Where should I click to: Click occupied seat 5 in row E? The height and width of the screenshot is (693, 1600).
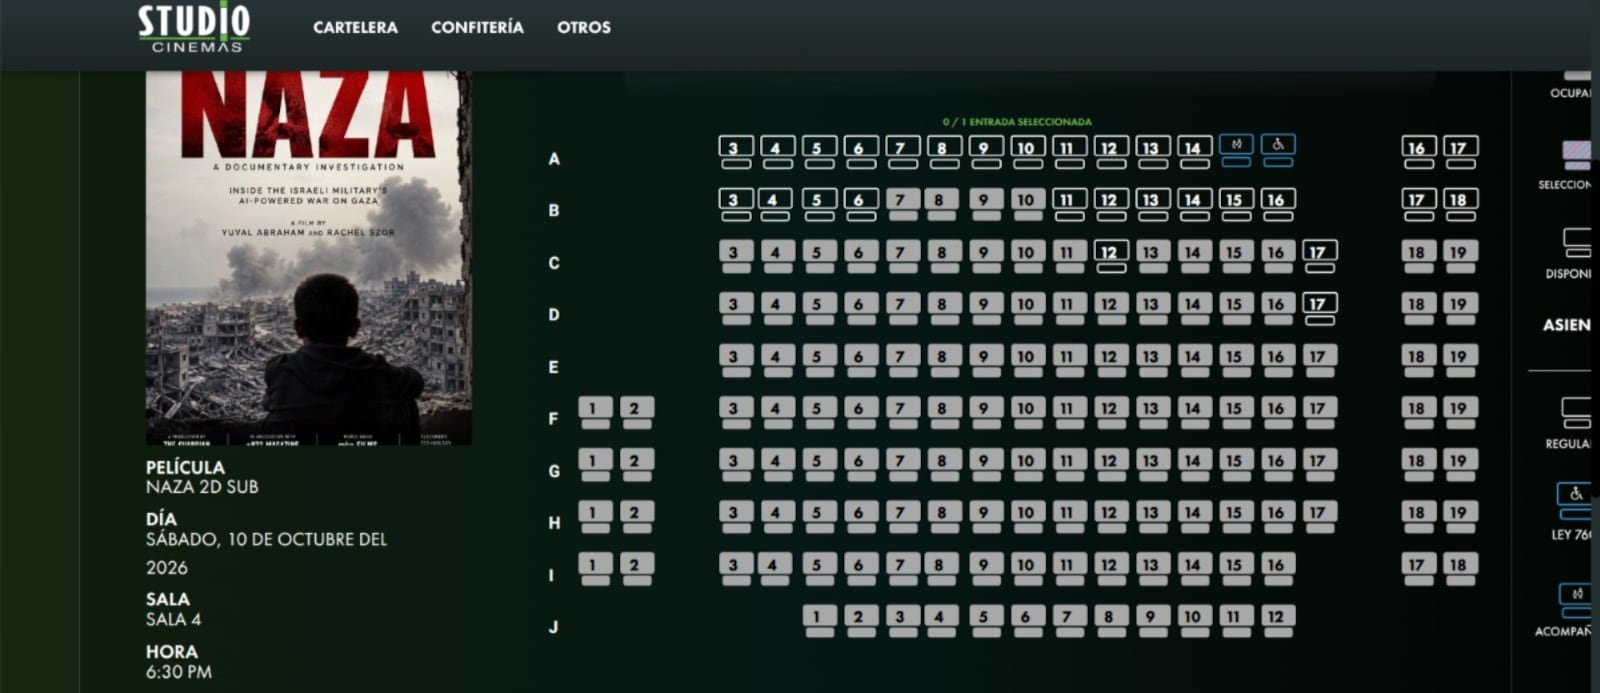819,360
